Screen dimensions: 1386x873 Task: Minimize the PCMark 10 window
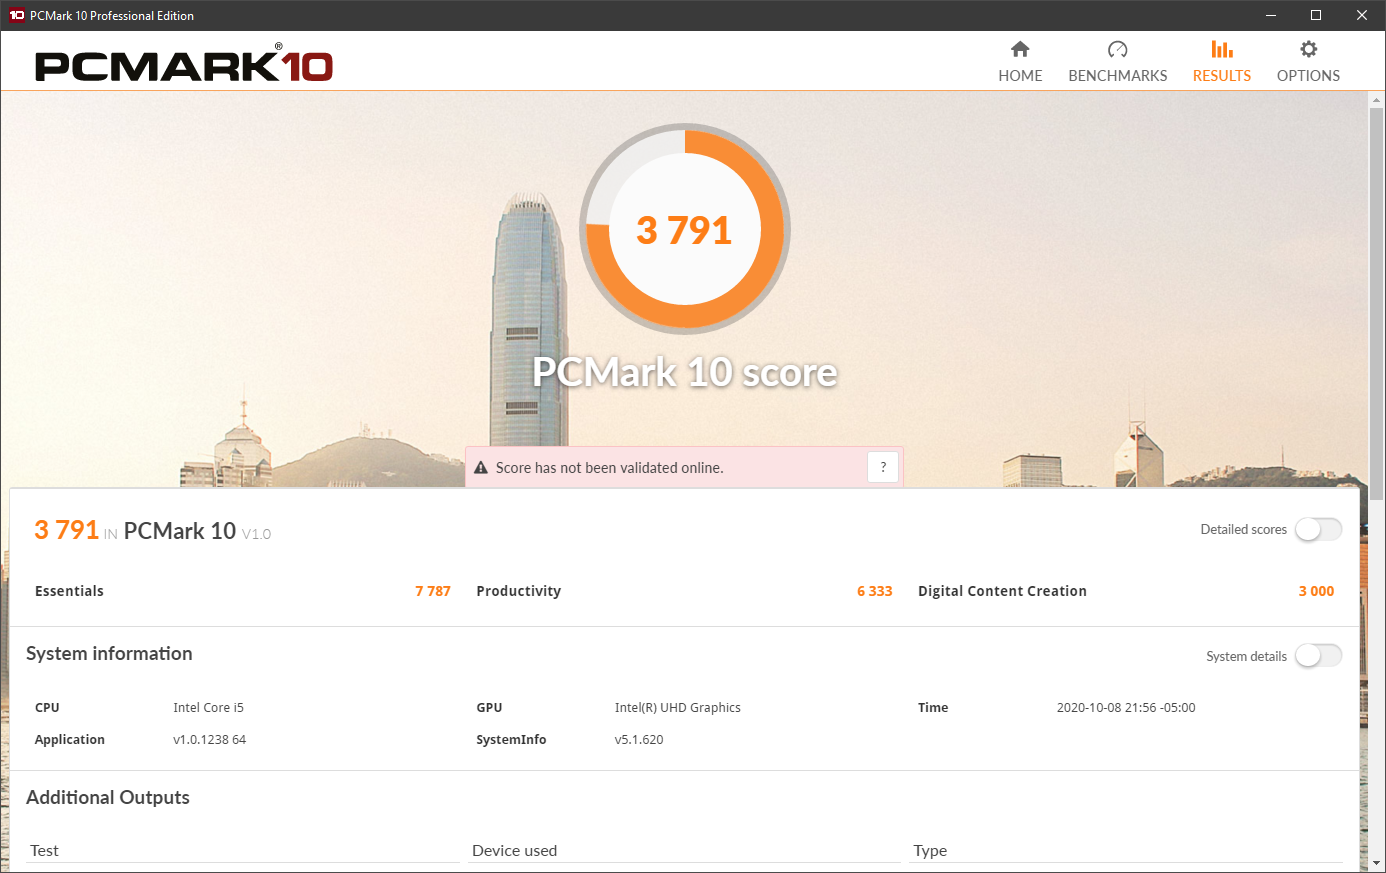[1271, 15]
